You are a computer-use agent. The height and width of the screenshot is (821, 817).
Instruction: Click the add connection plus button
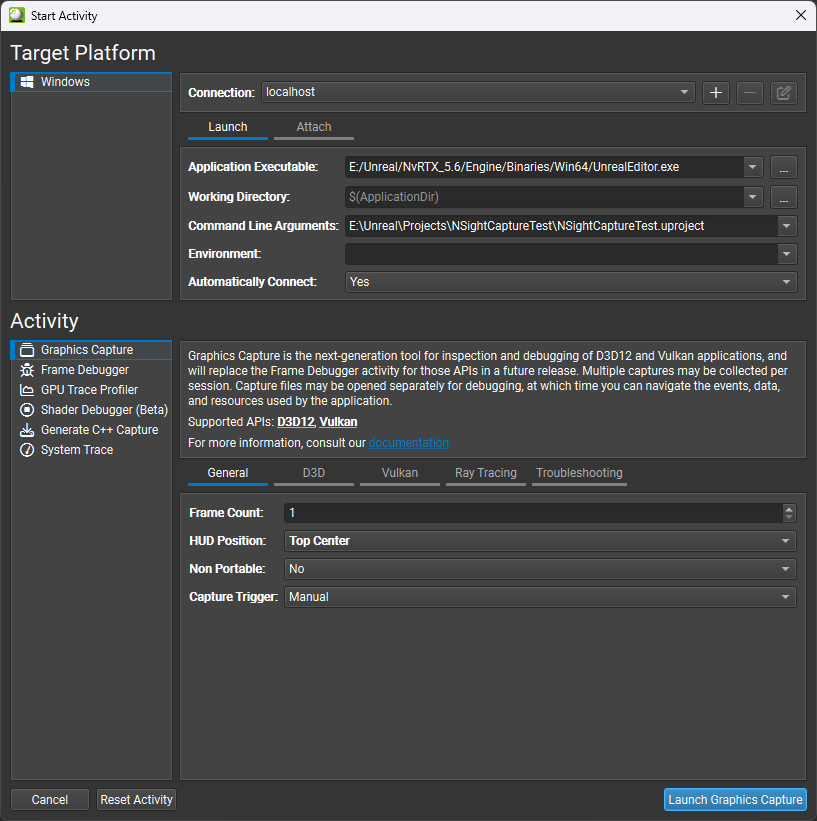(x=715, y=93)
